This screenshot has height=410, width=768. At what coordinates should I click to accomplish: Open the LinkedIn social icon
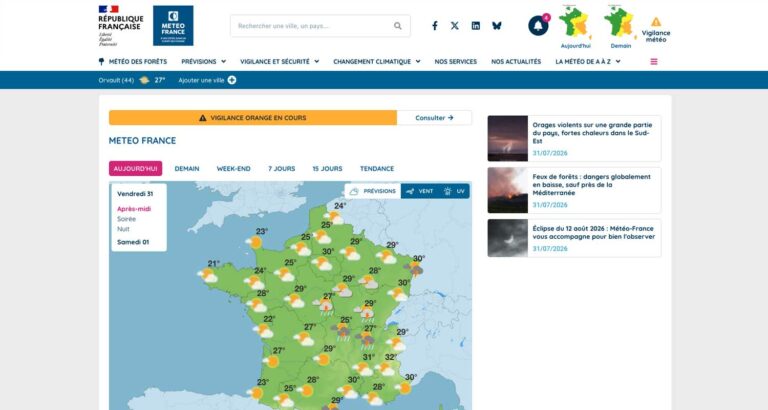[476, 26]
